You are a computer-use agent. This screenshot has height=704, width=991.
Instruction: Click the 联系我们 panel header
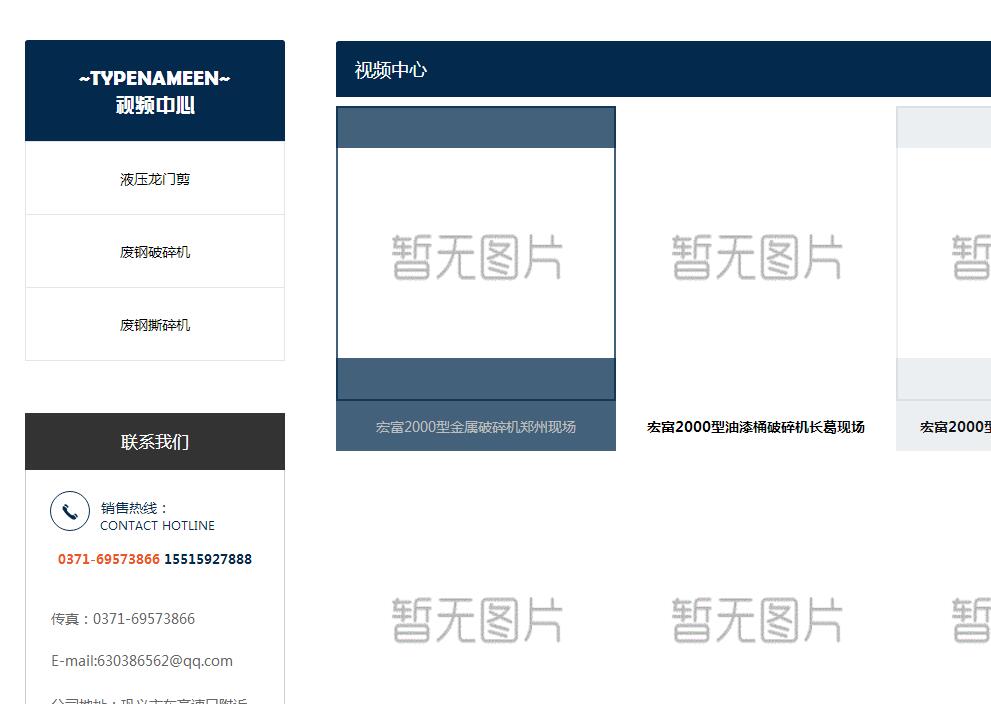pyautogui.click(x=155, y=442)
